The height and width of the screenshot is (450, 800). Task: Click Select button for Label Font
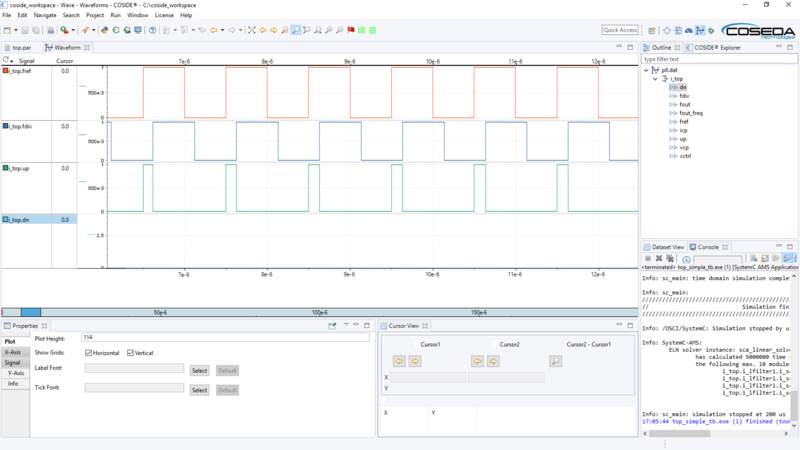[x=199, y=370]
